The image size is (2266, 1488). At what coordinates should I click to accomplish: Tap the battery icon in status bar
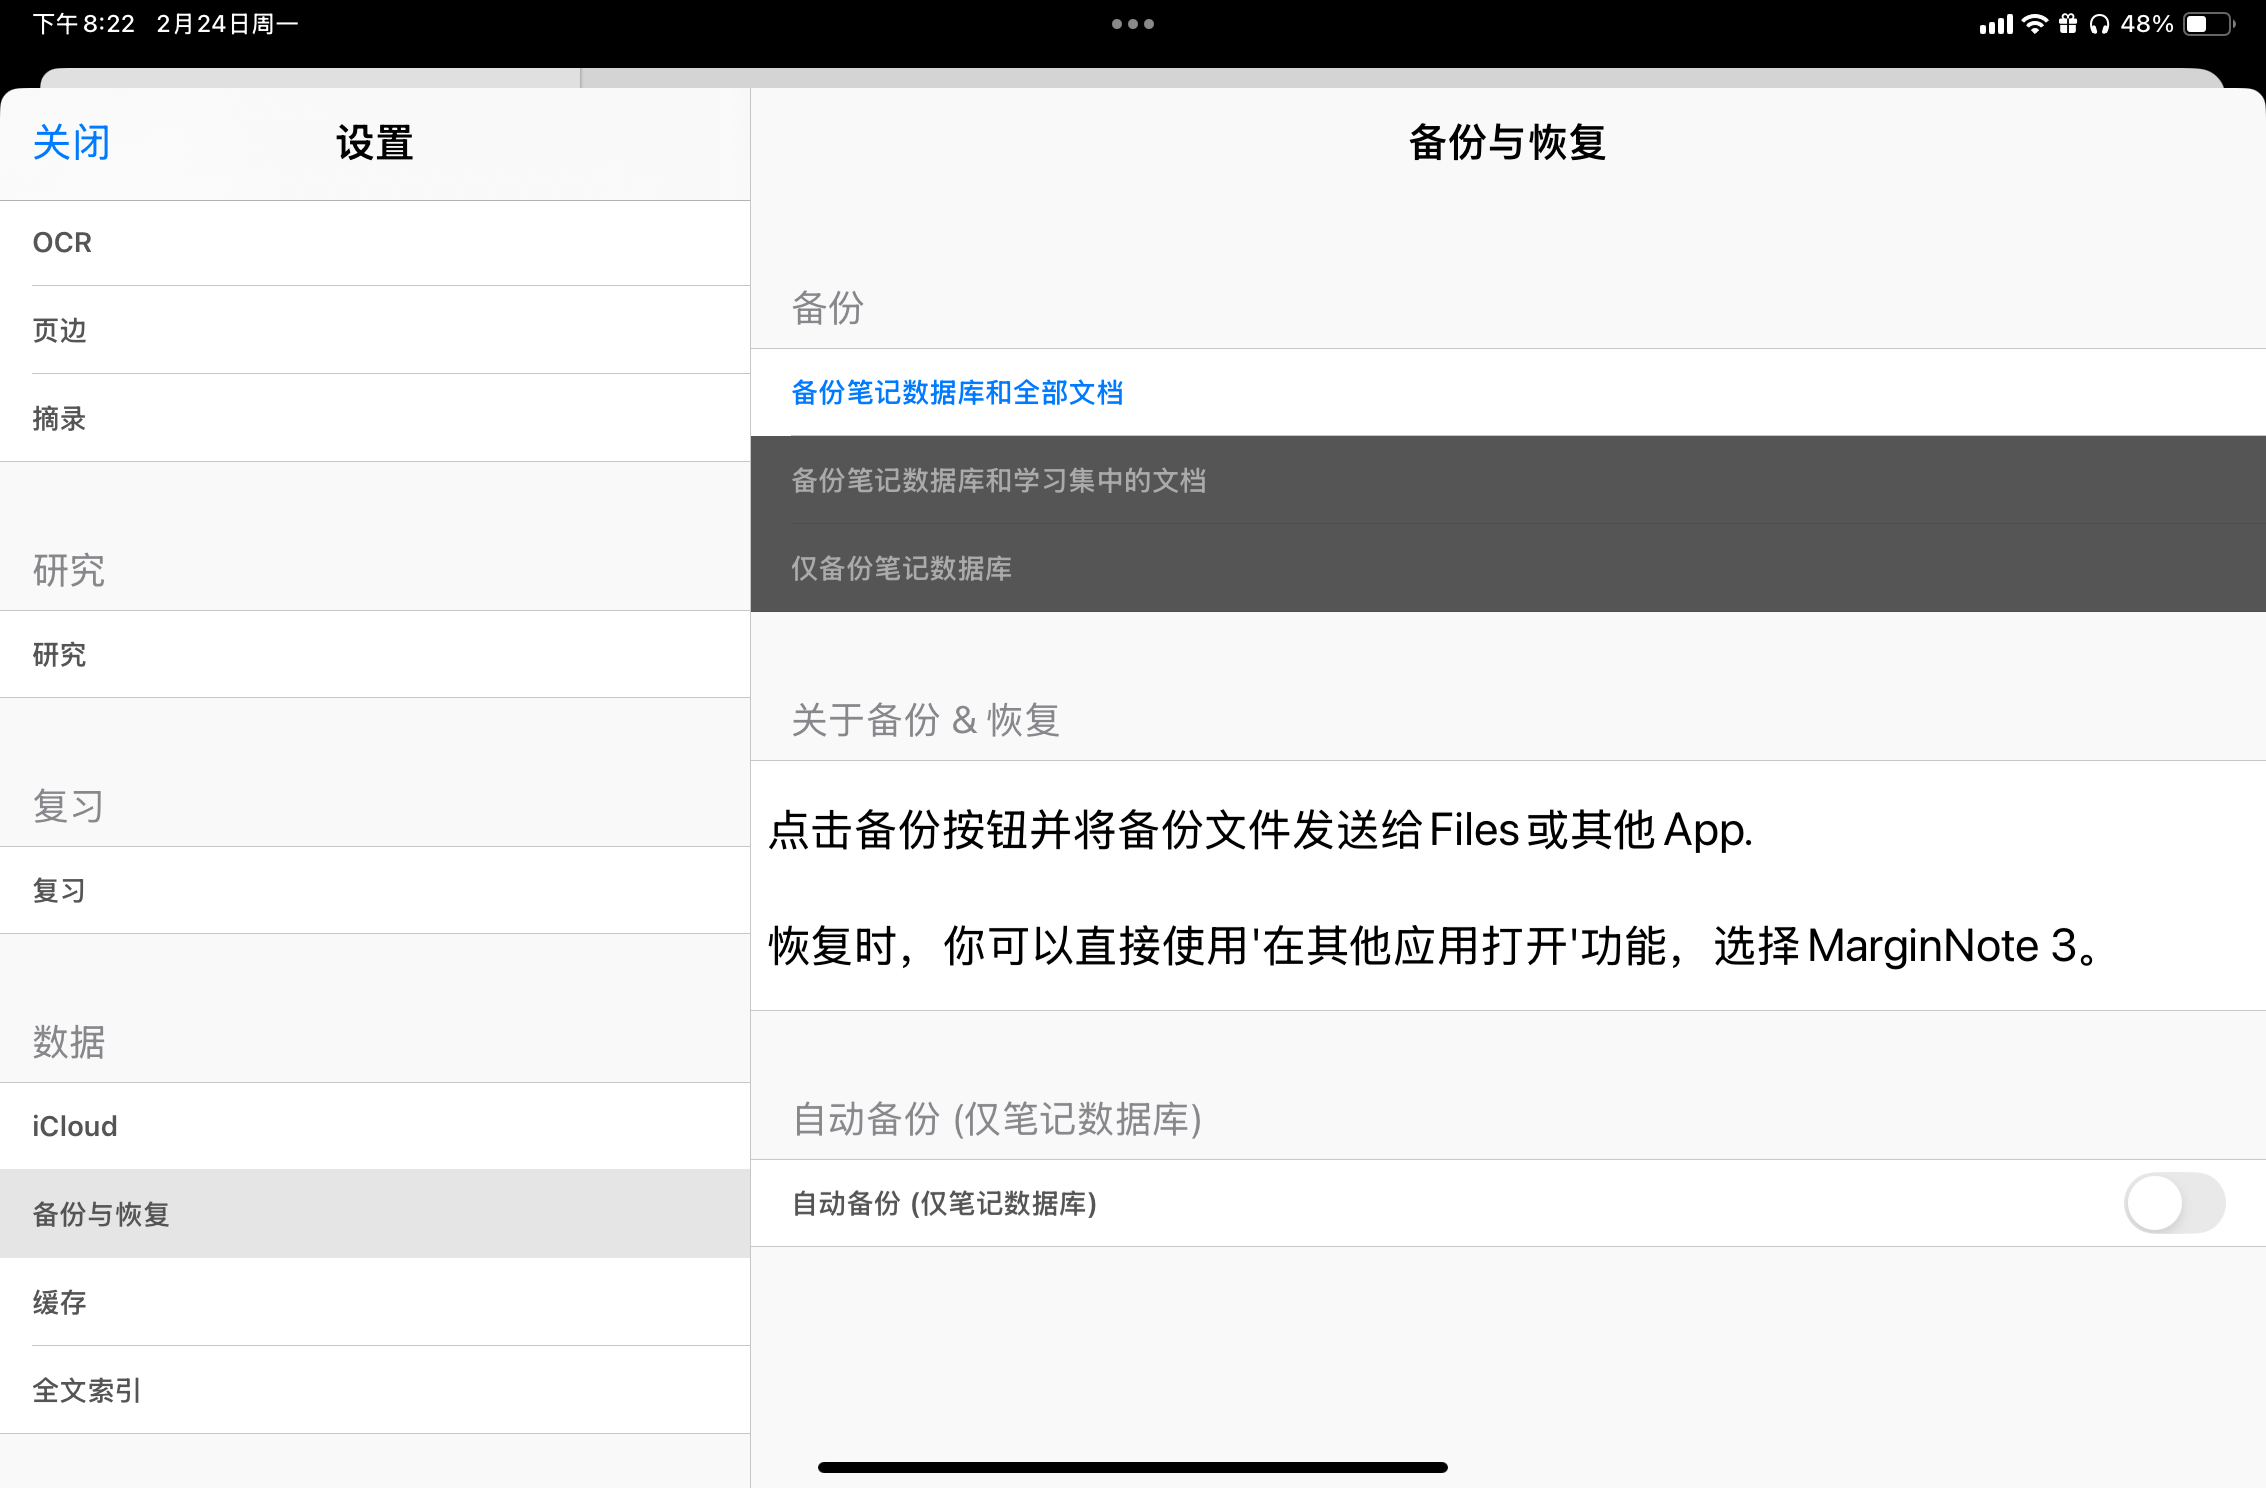click(2210, 24)
